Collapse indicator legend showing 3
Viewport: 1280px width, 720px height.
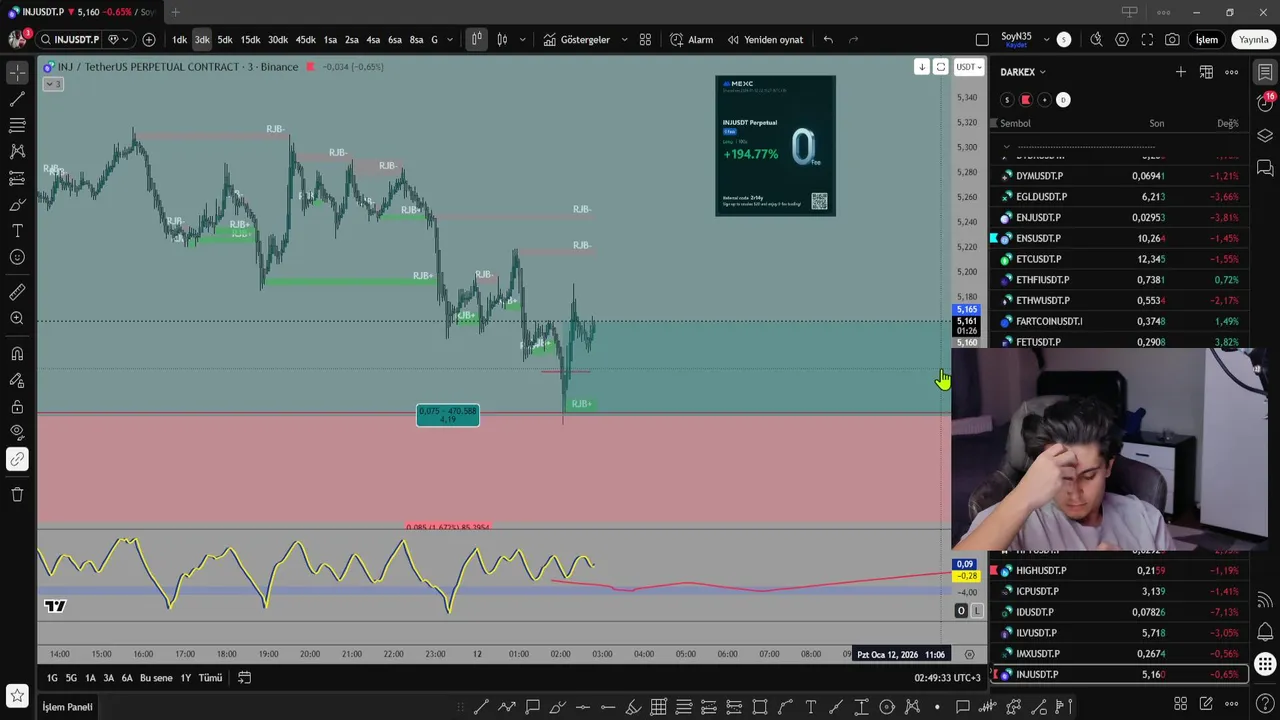(x=53, y=84)
